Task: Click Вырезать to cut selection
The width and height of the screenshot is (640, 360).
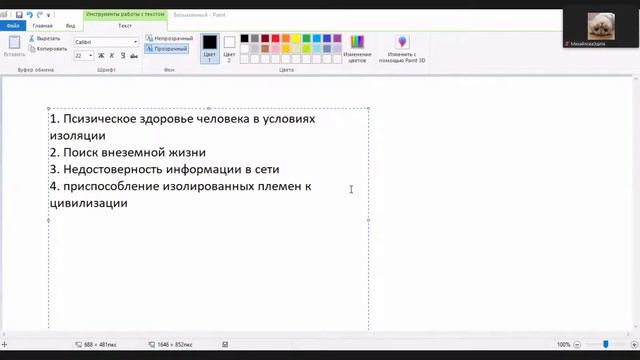Action: pos(44,38)
